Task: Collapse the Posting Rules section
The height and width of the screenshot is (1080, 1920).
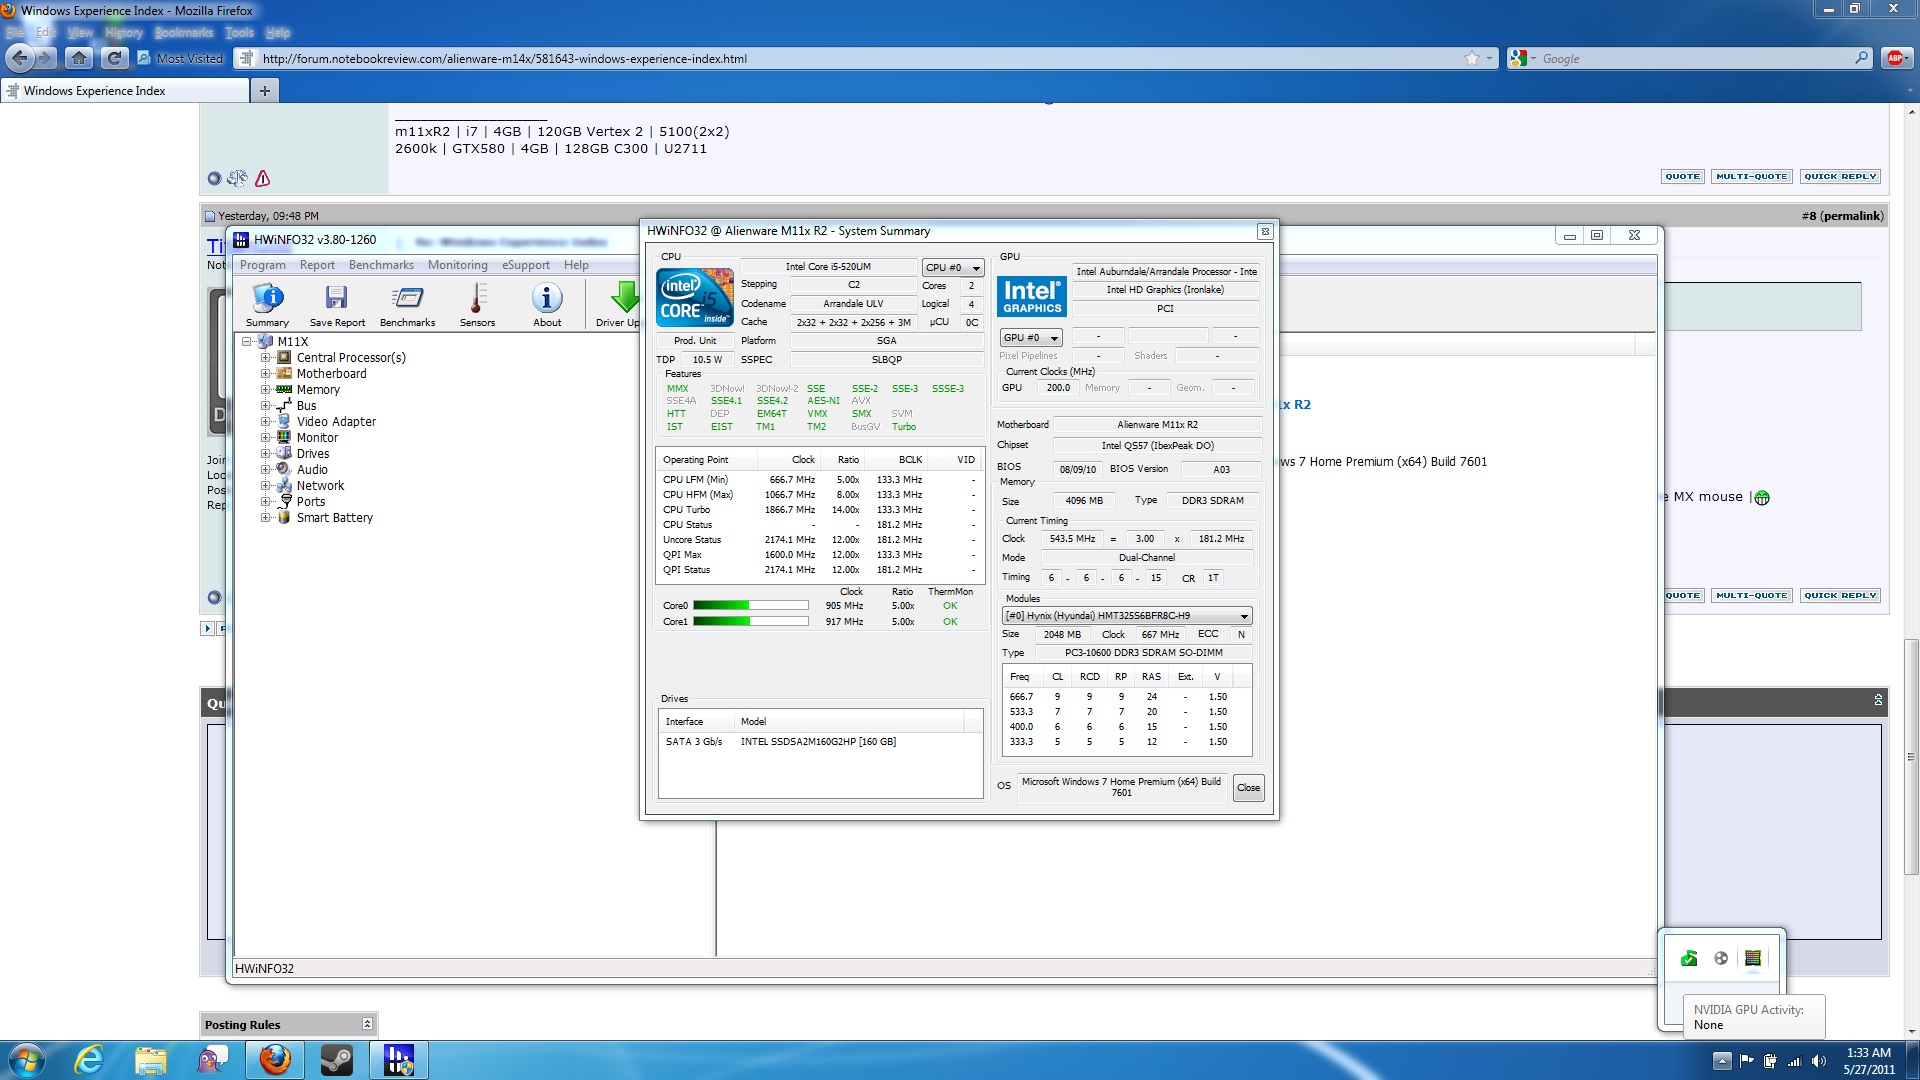Action: pyautogui.click(x=367, y=1025)
